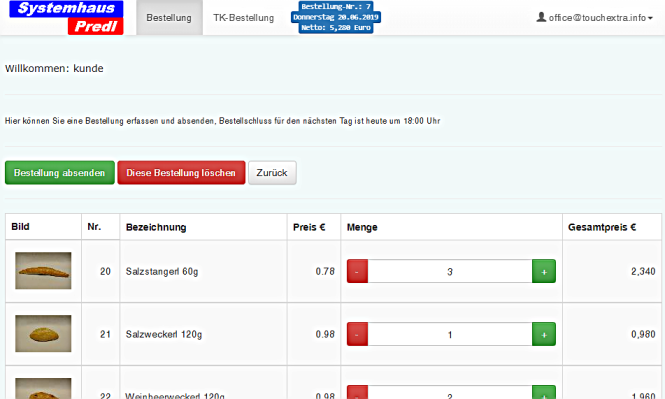Click the Systemhaus Predl logo
This screenshot has height=399, width=665.
pyautogui.click(x=66, y=17)
